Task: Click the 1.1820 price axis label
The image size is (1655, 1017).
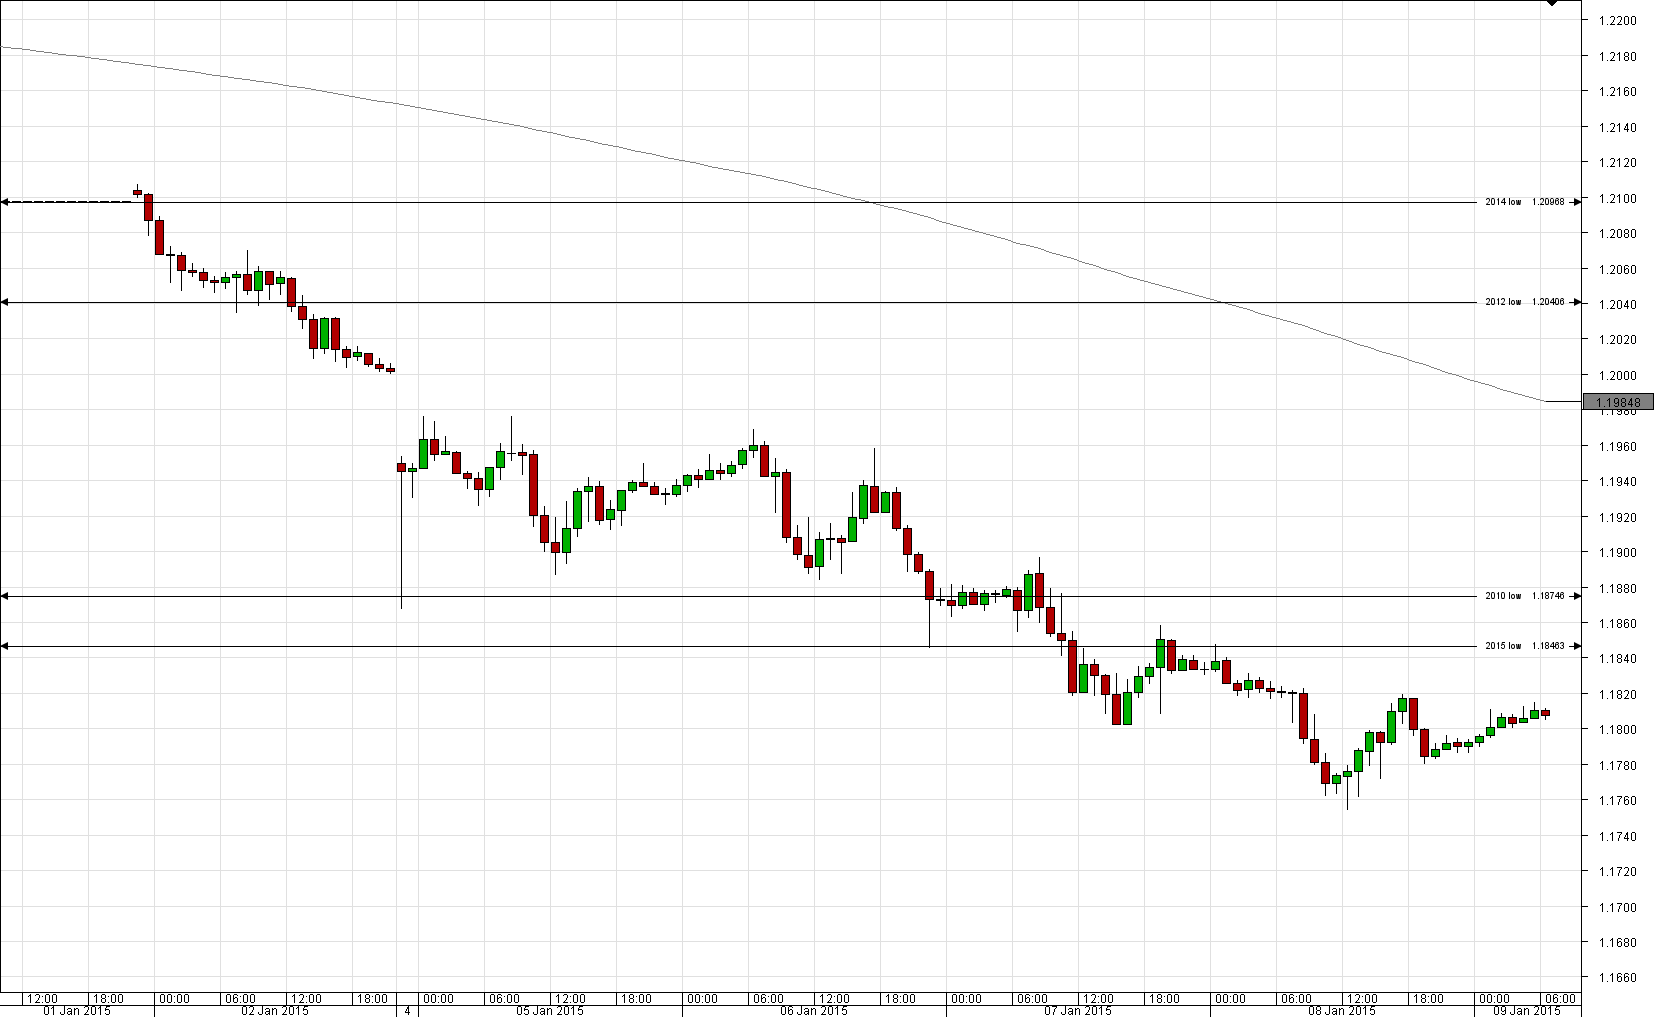Action: click(1618, 695)
